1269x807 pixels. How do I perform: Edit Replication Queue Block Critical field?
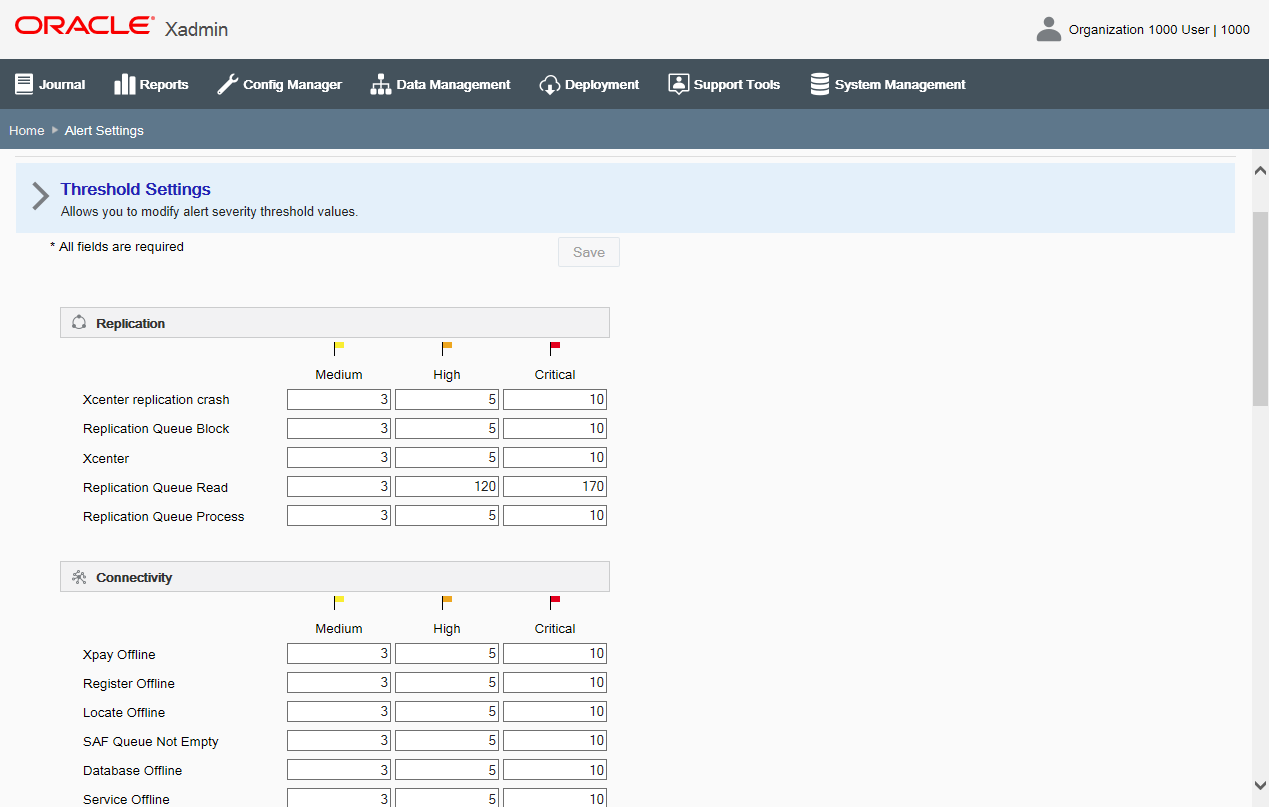pyautogui.click(x=555, y=429)
